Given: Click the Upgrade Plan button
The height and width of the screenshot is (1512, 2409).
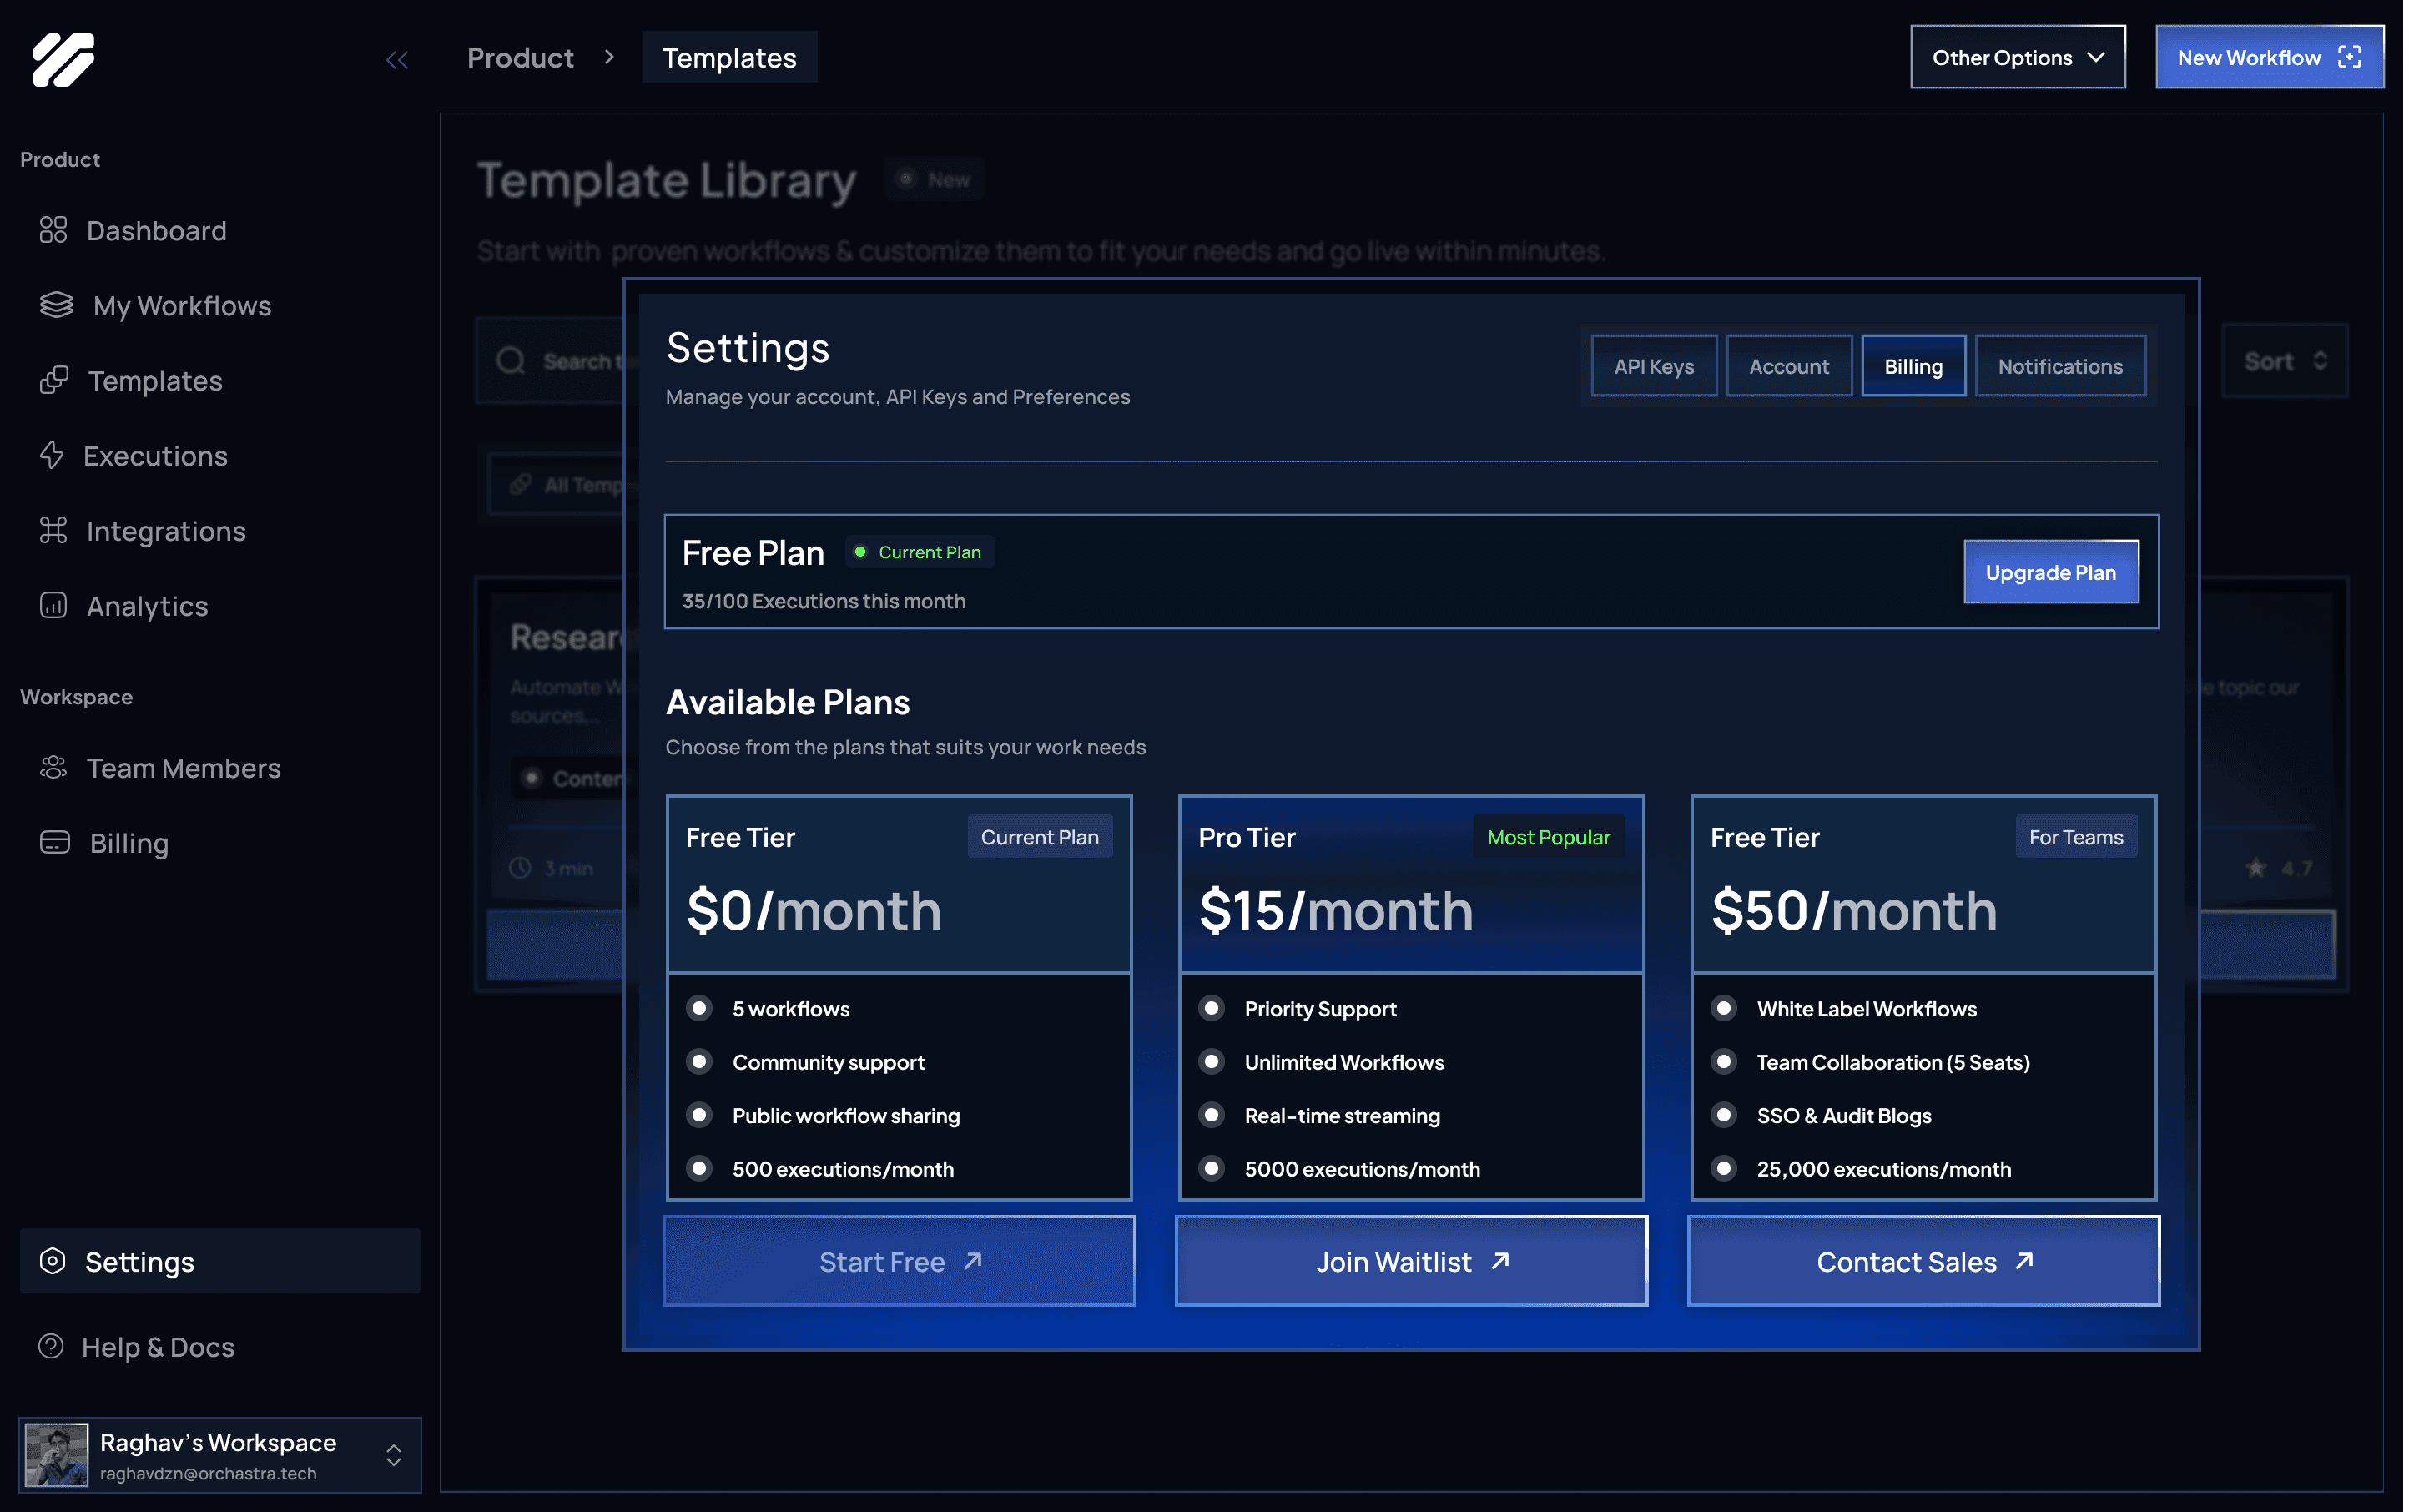Looking at the screenshot, I should point(2050,572).
